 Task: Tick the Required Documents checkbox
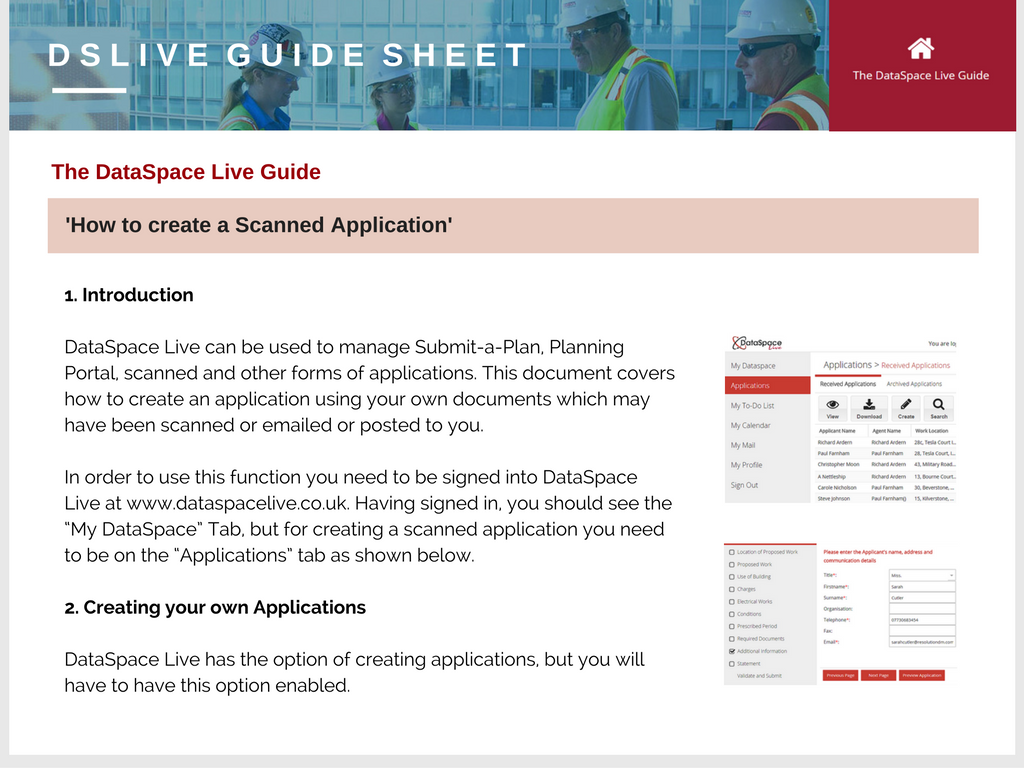tap(731, 639)
